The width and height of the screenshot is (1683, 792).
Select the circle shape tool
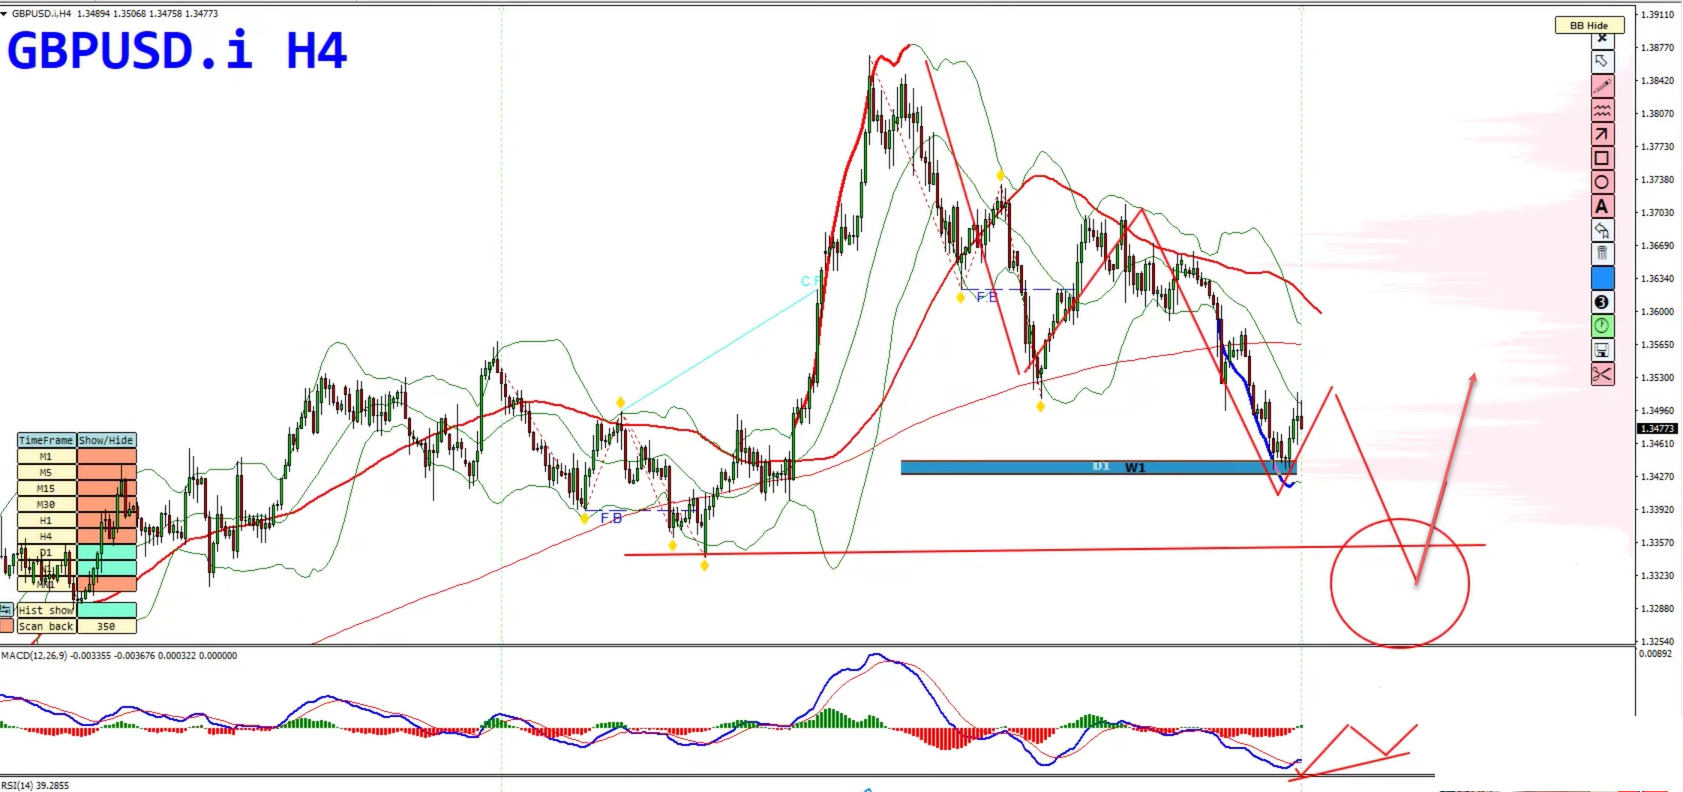tap(1602, 182)
